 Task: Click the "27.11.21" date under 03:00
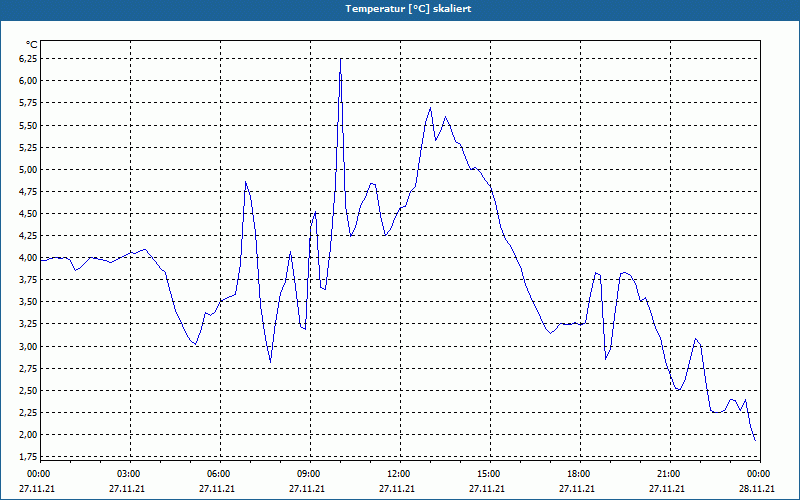127,488
